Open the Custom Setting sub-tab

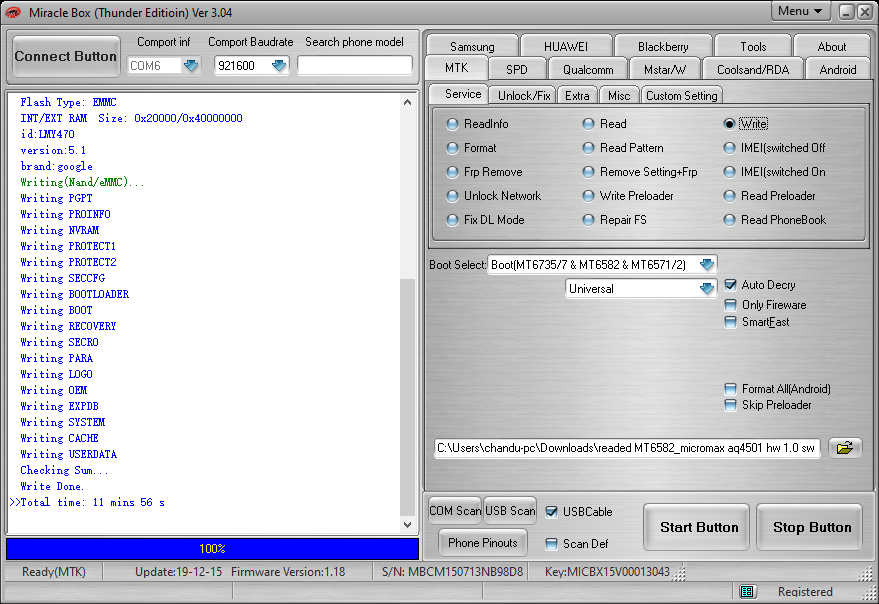click(x=682, y=95)
